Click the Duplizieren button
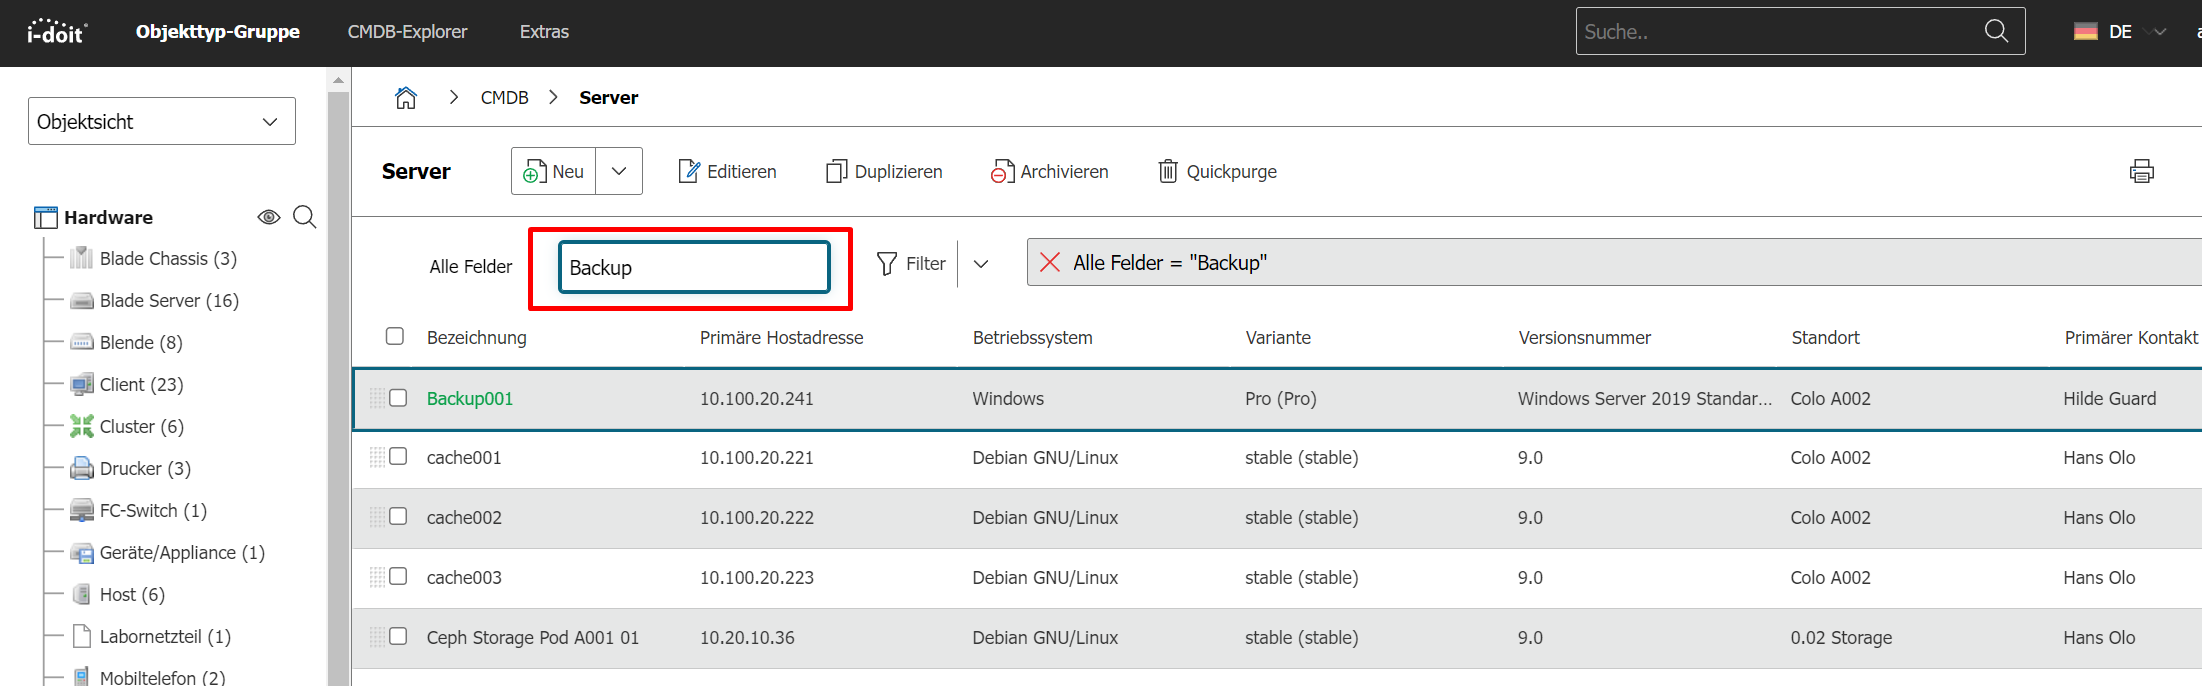Image resolution: width=2202 pixels, height=686 pixels. click(885, 172)
